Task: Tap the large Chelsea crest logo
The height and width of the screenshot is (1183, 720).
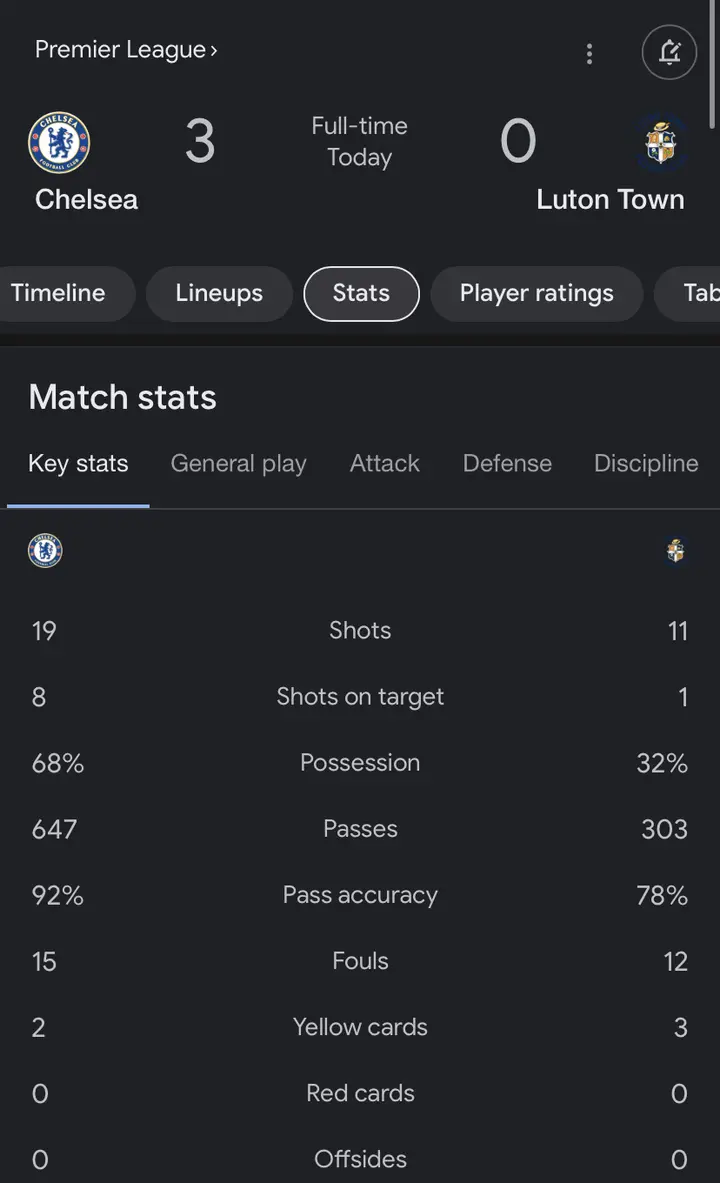Action: (59, 143)
